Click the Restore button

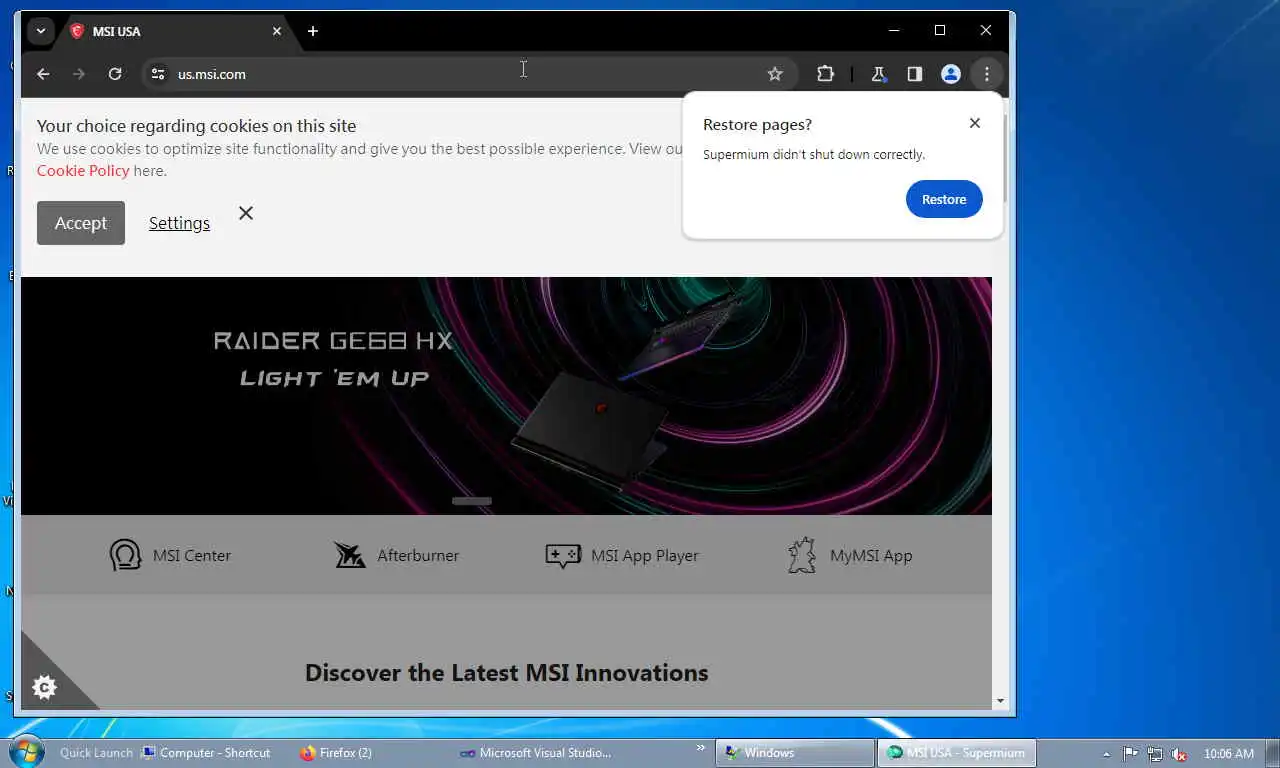coord(944,199)
